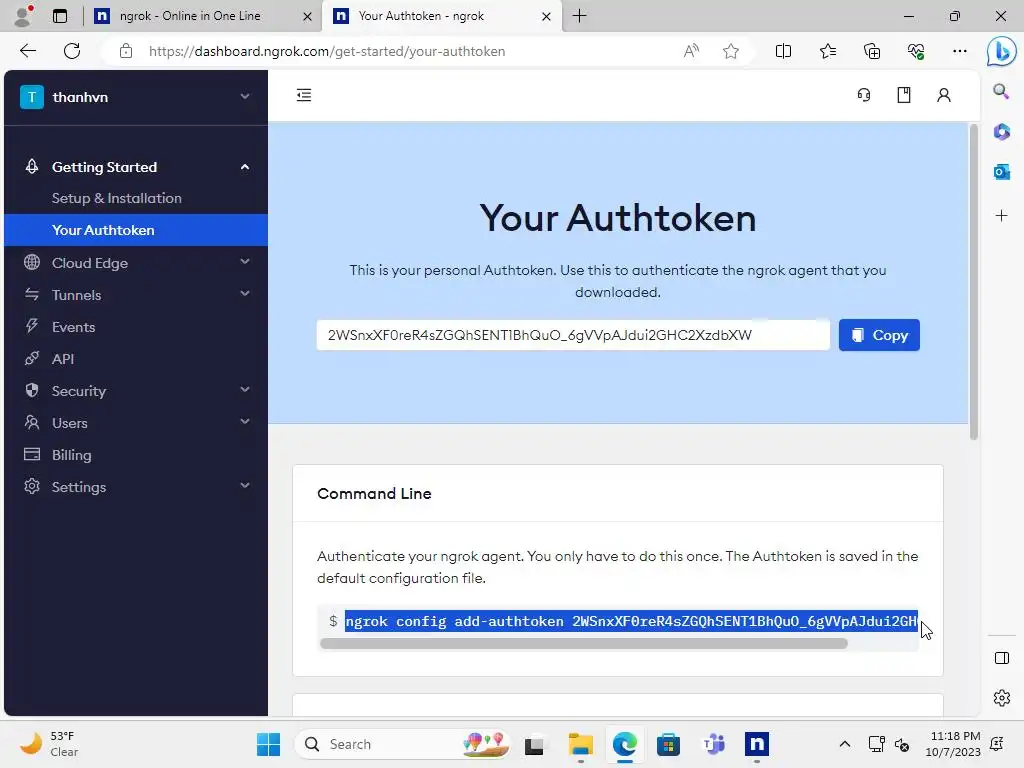Click the Getting Started rocket icon

click(32, 167)
